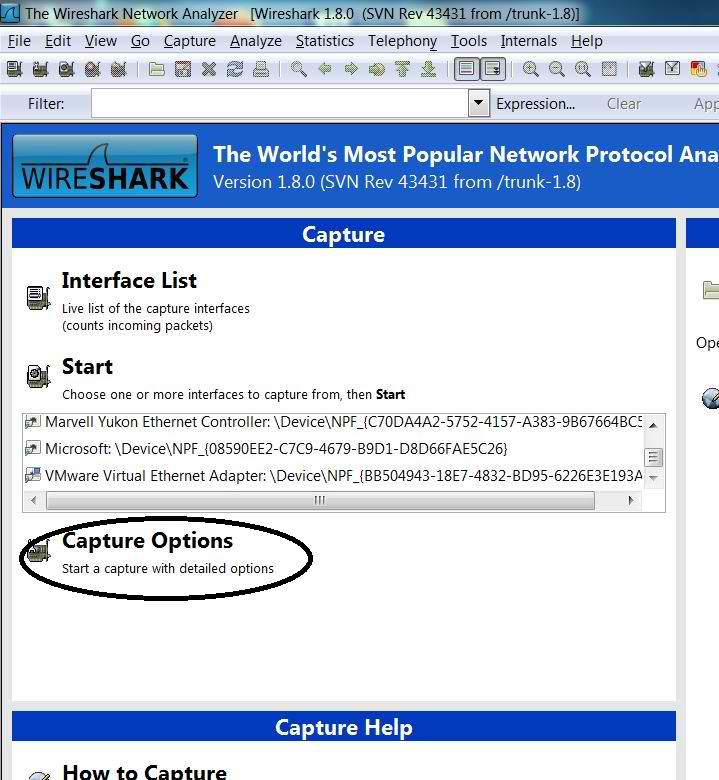The width and height of the screenshot is (719, 780).
Task: Open capture options from the toolbar icon
Action: click(x=41, y=69)
